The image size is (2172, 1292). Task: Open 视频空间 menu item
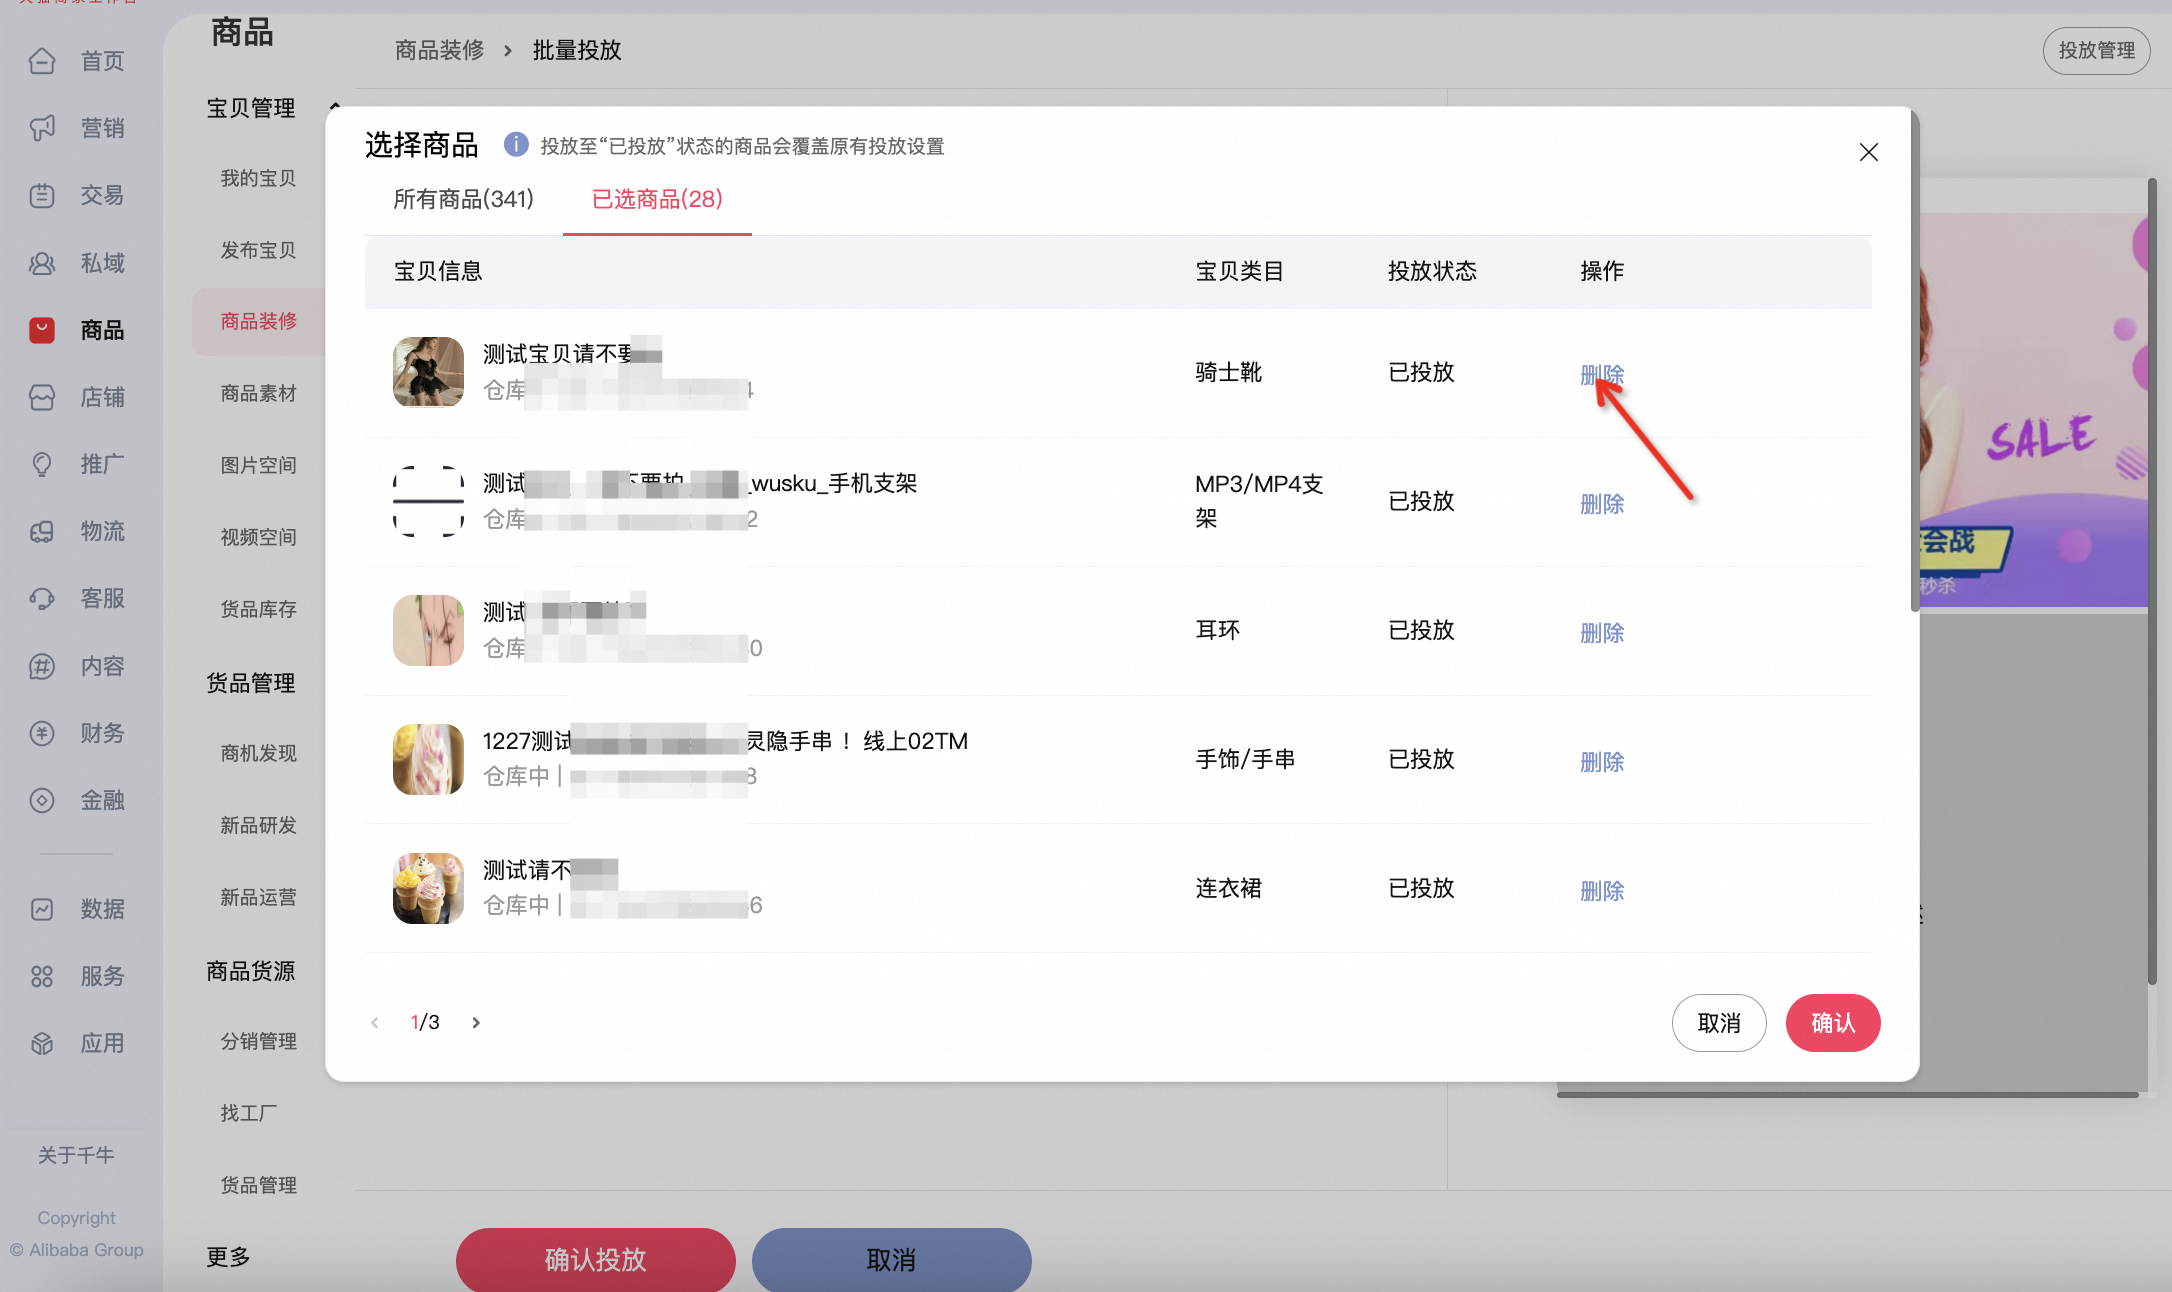pyautogui.click(x=258, y=537)
